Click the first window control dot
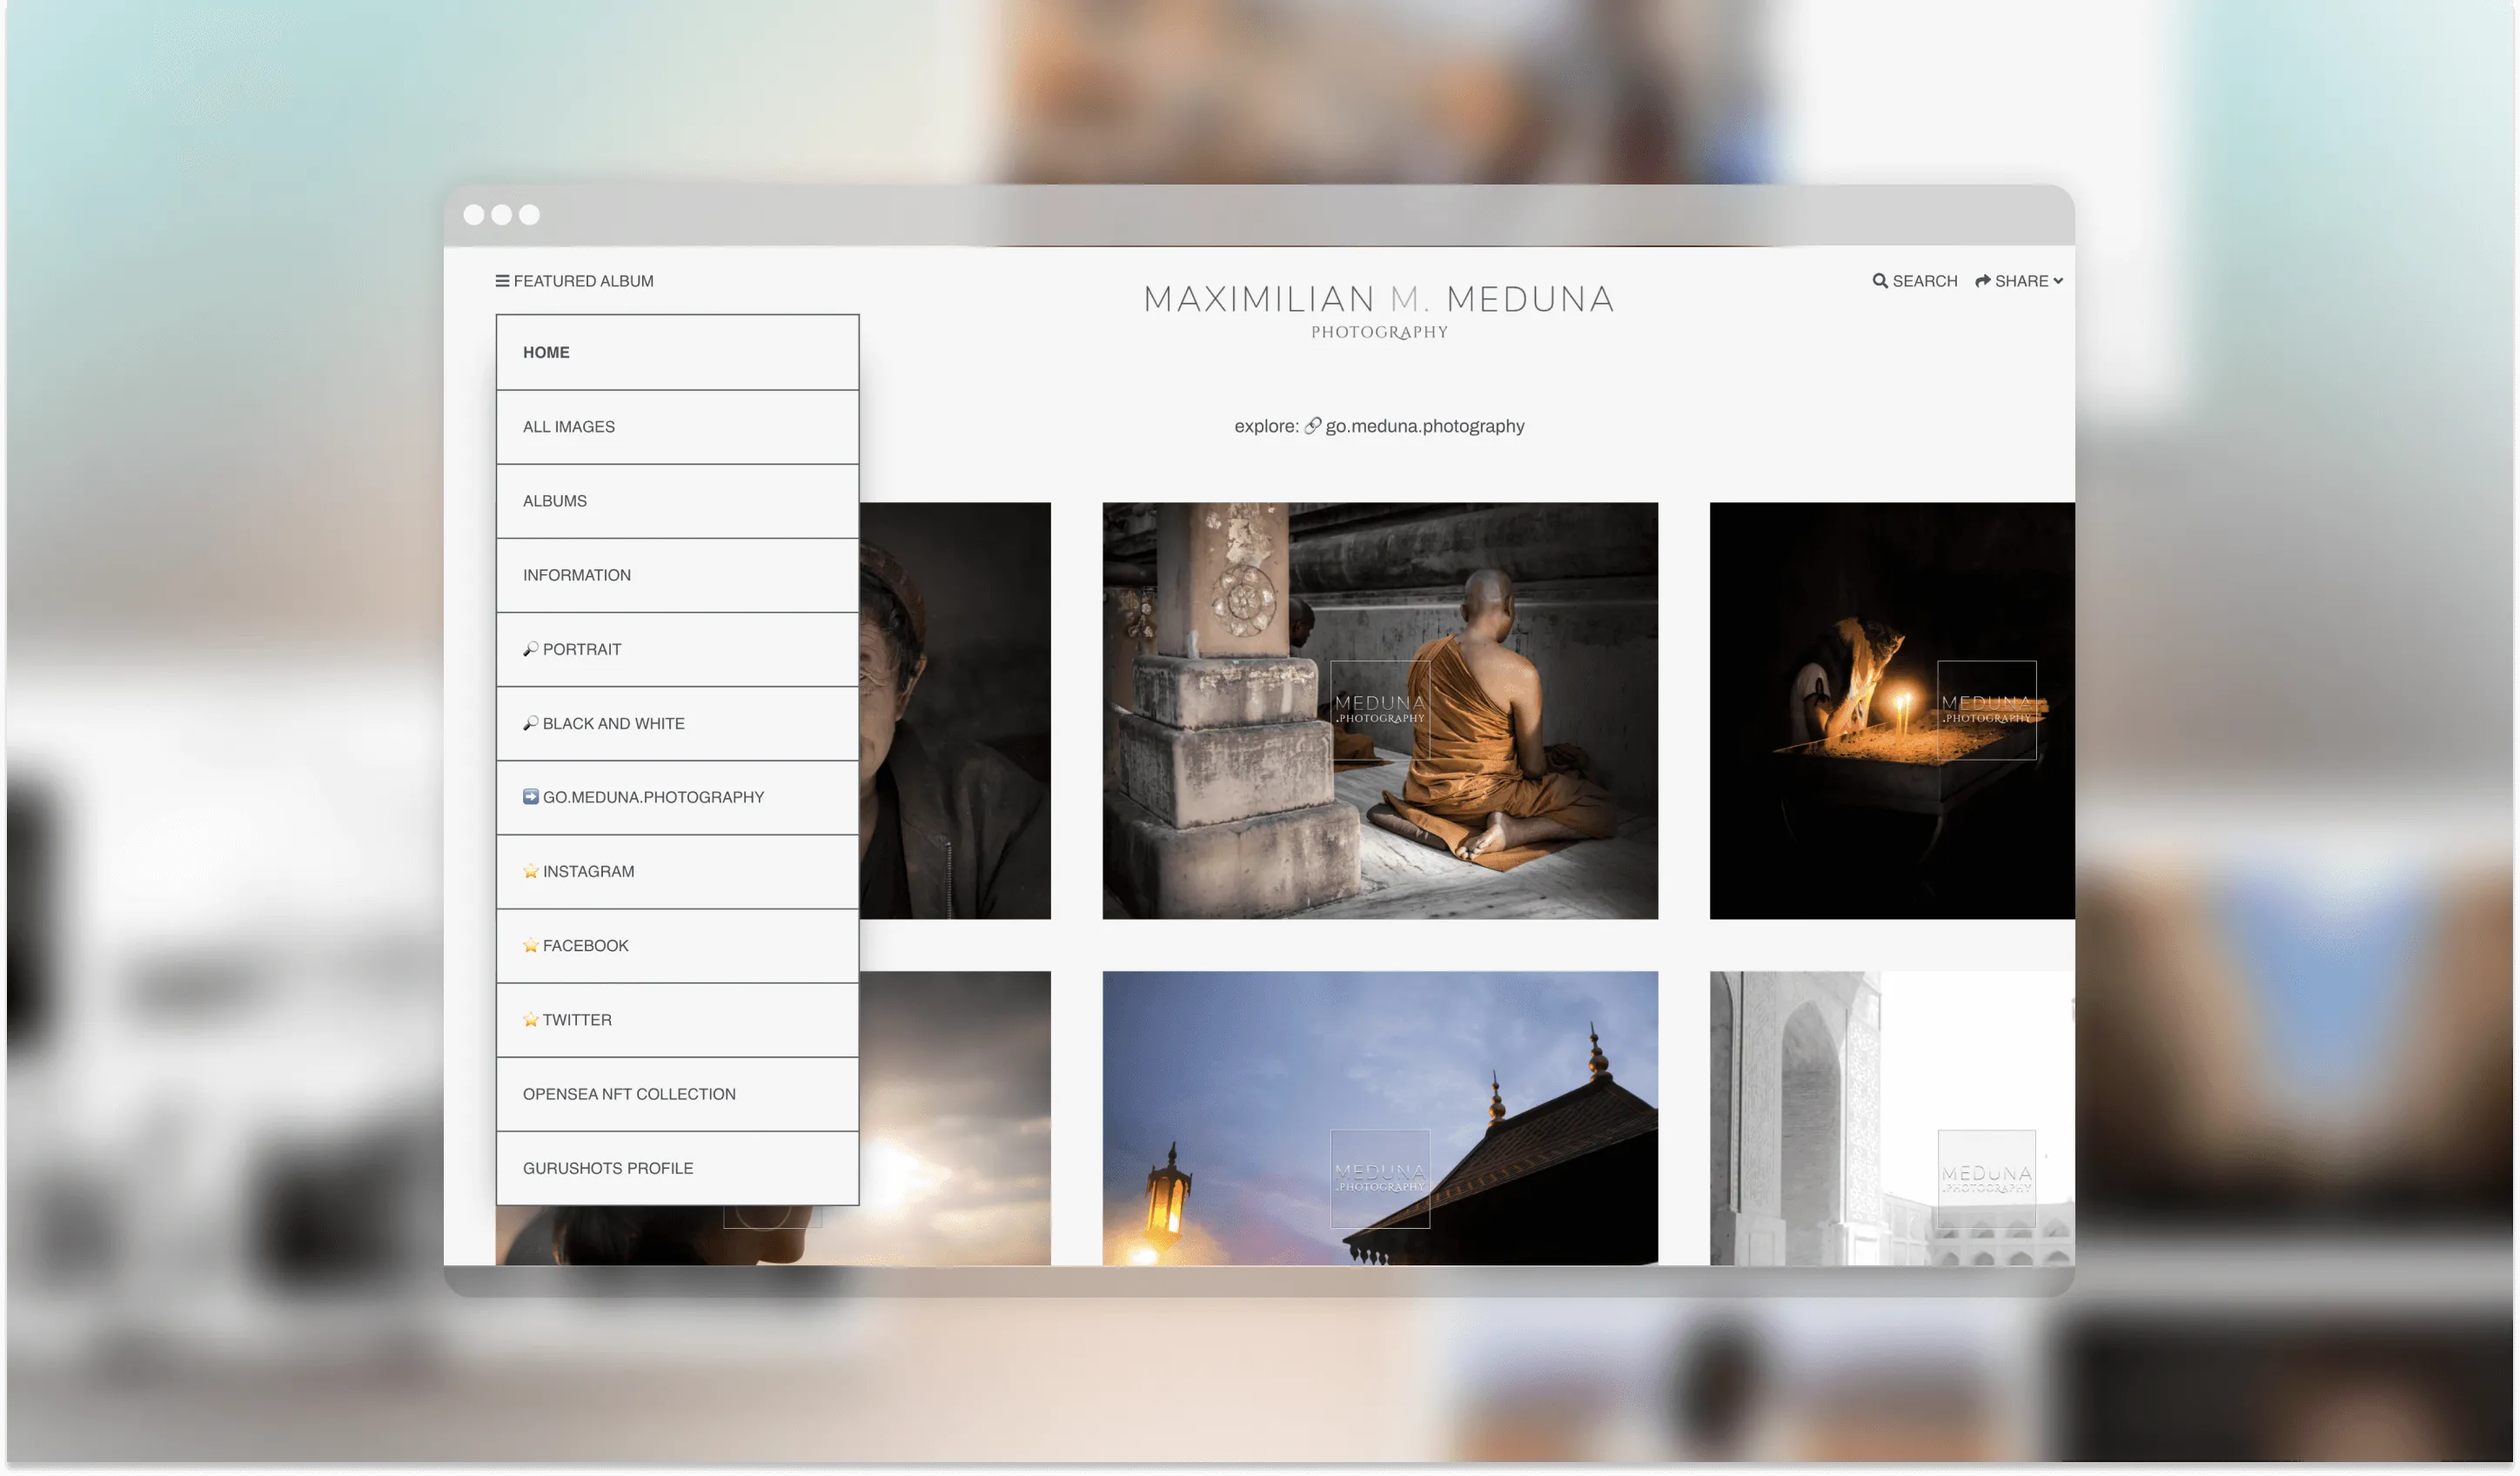 (x=474, y=215)
